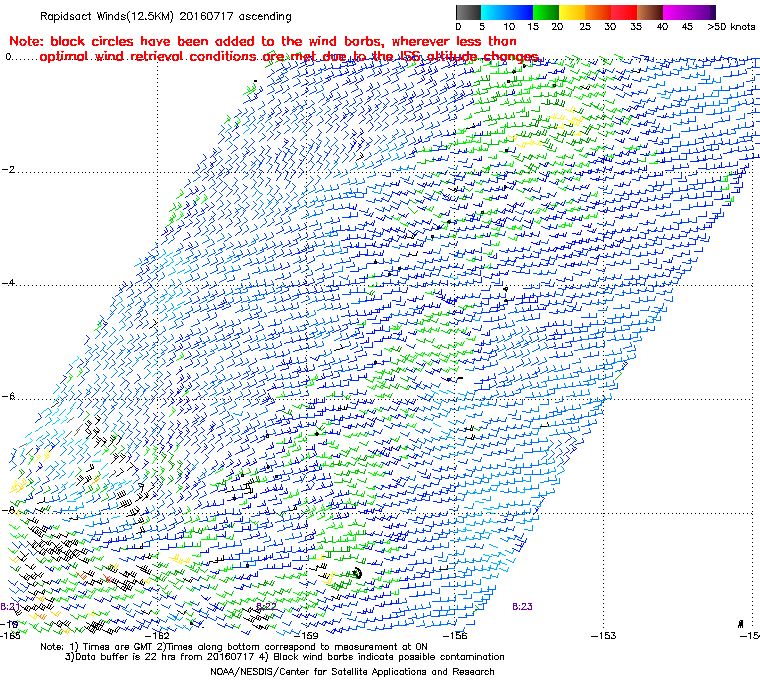Click the -153 longitude axis label
Image resolution: width=760 pixels, height=688 pixels.
pyautogui.click(x=603, y=635)
